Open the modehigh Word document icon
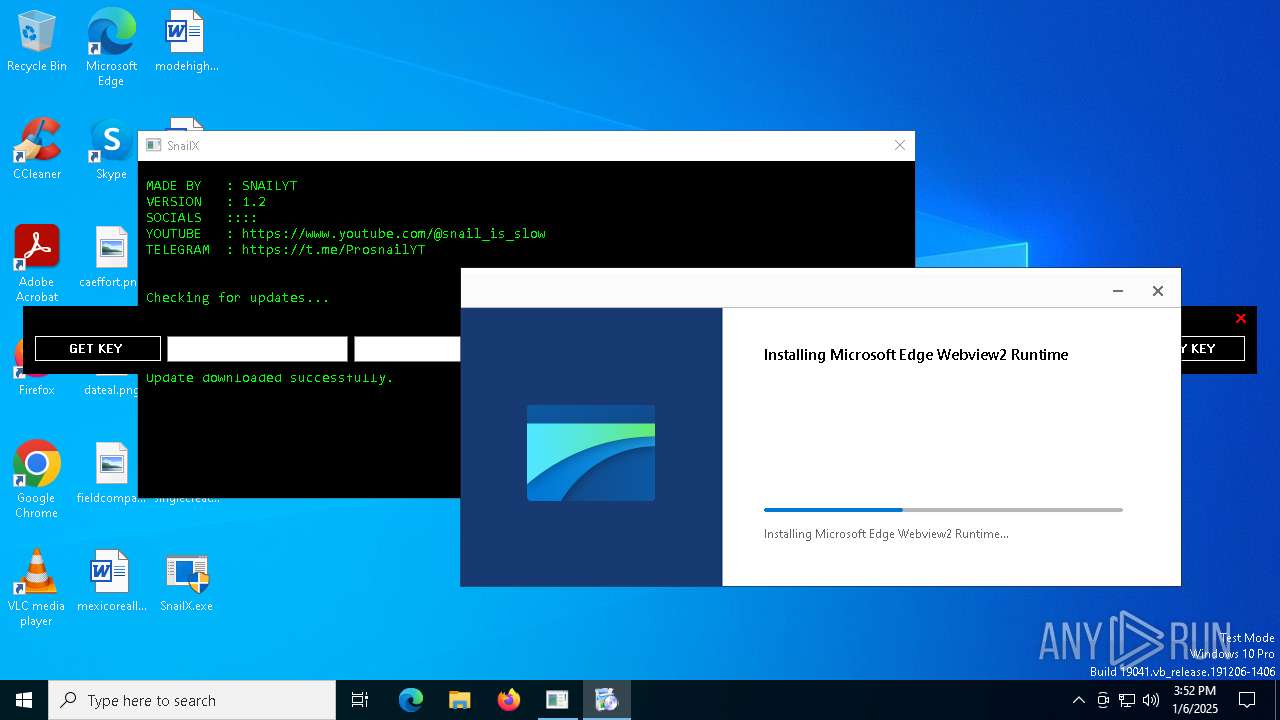1280x720 pixels. 186,42
